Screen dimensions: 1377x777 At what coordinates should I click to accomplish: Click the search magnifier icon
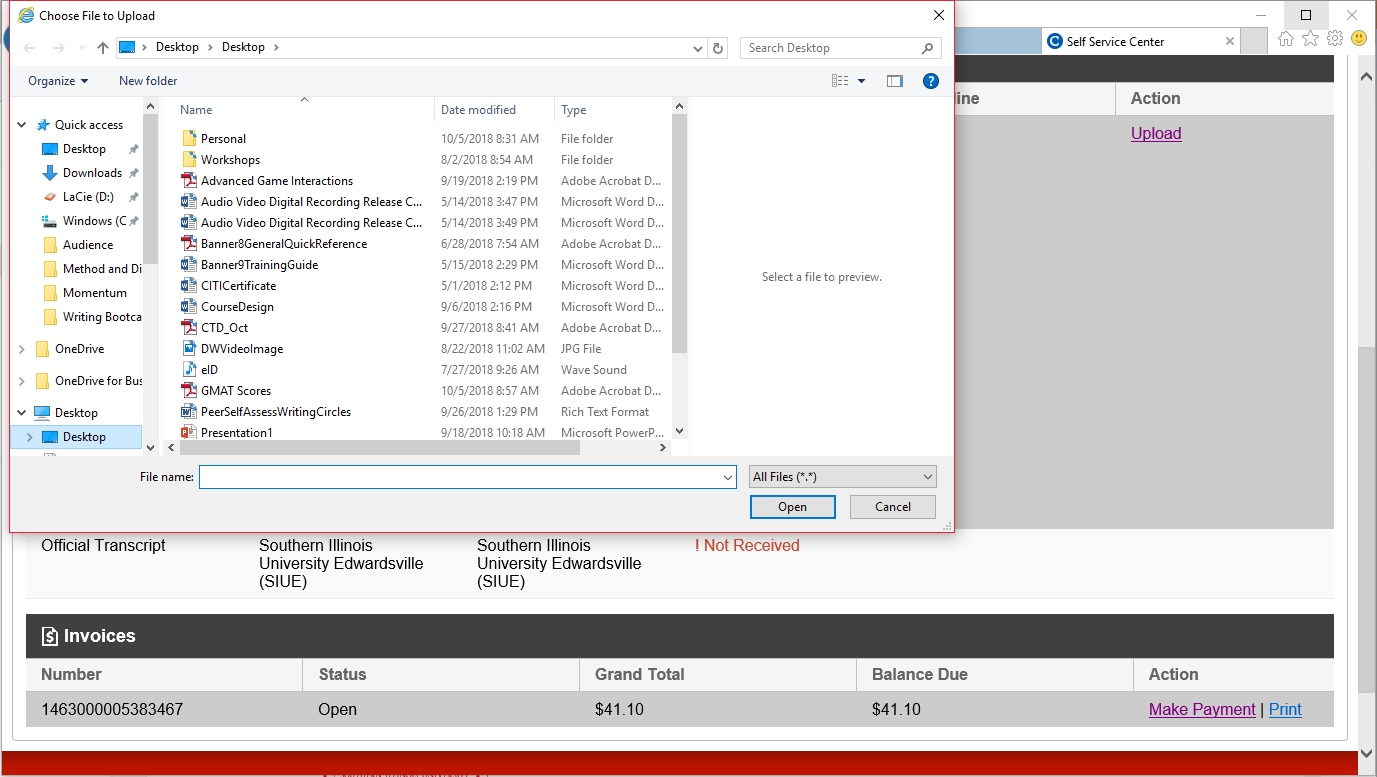[927, 48]
